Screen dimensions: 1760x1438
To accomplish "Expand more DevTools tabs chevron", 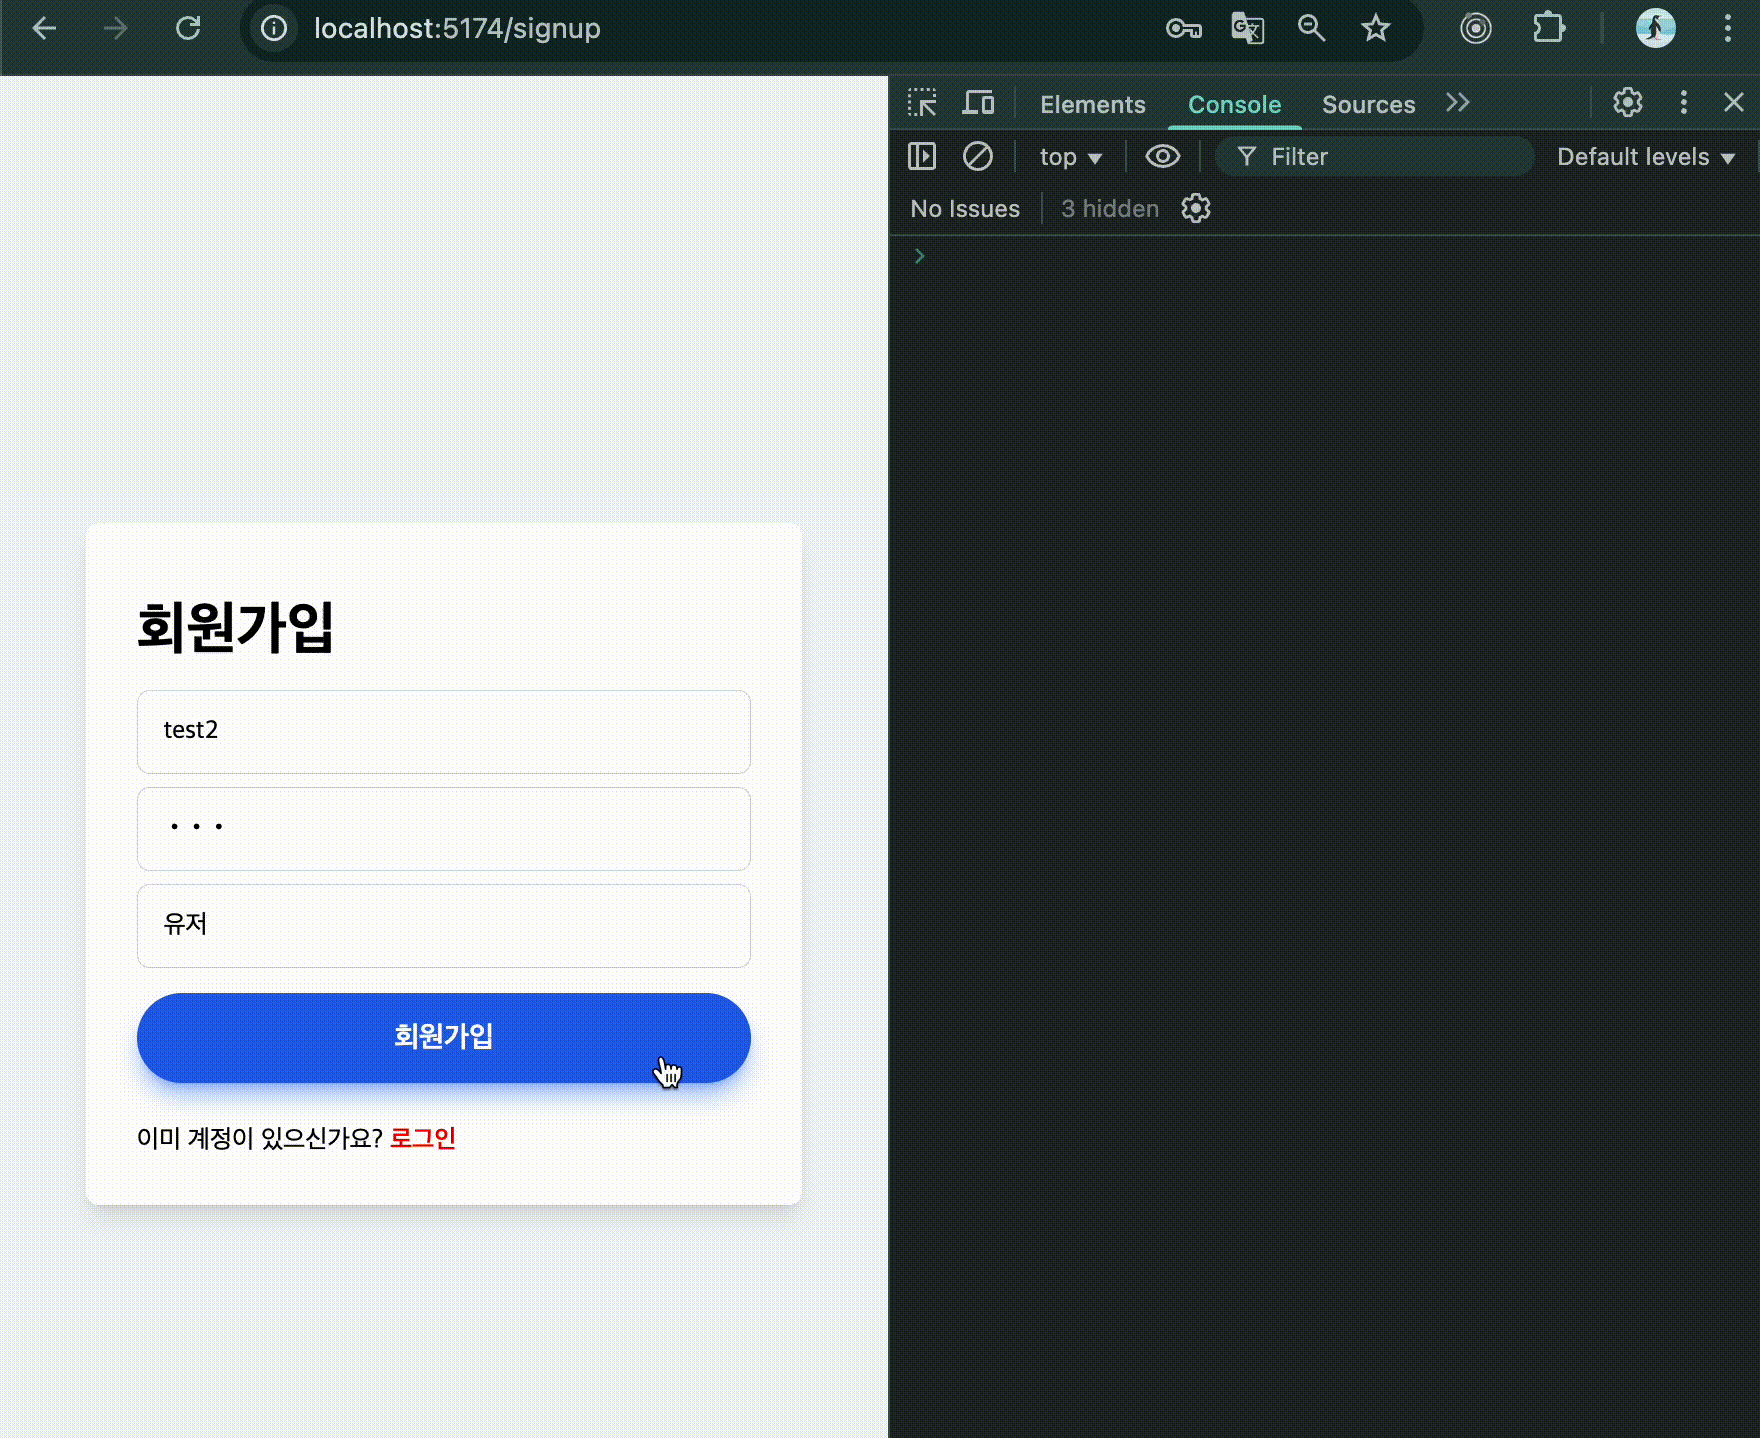I will coord(1458,103).
